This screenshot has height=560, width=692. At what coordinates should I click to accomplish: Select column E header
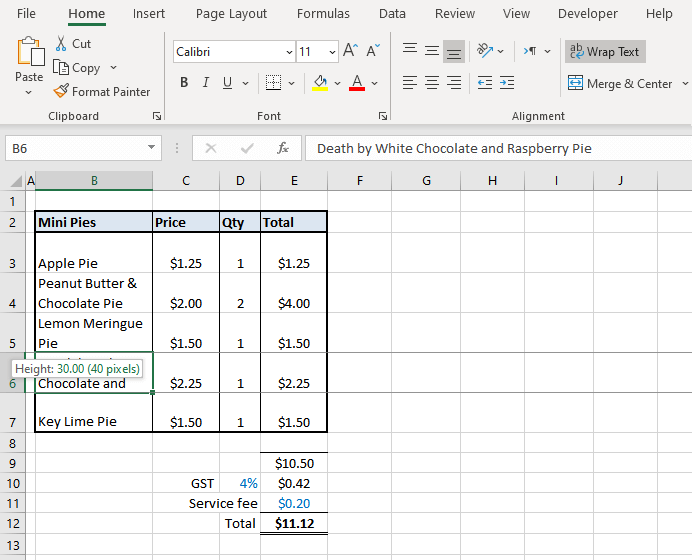click(x=294, y=180)
